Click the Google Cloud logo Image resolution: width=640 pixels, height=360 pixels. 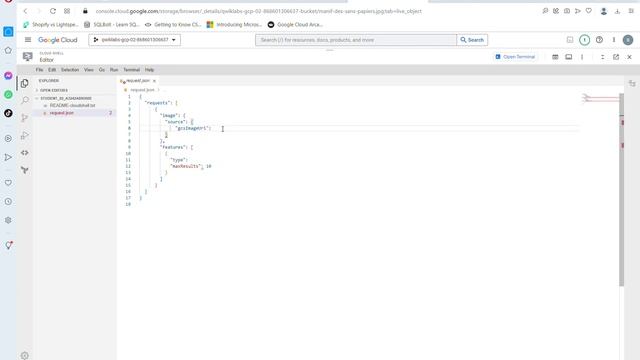tap(58, 40)
